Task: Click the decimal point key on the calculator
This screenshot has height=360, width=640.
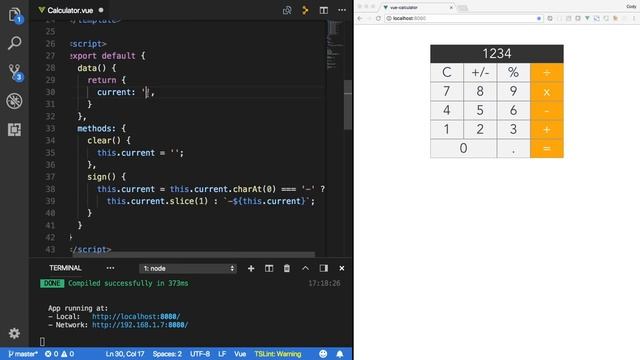Action: click(x=513, y=149)
